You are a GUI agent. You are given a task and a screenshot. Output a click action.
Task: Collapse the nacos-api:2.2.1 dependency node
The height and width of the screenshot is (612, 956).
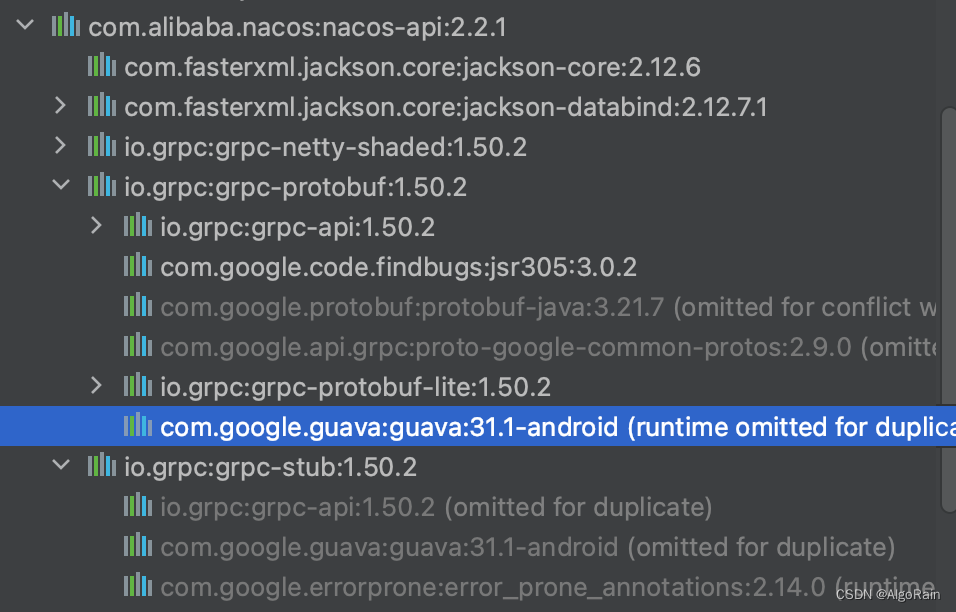(24, 26)
